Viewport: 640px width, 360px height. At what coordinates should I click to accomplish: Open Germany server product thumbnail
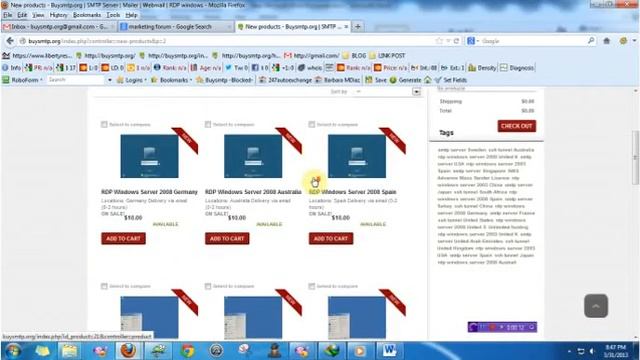click(149, 156)
